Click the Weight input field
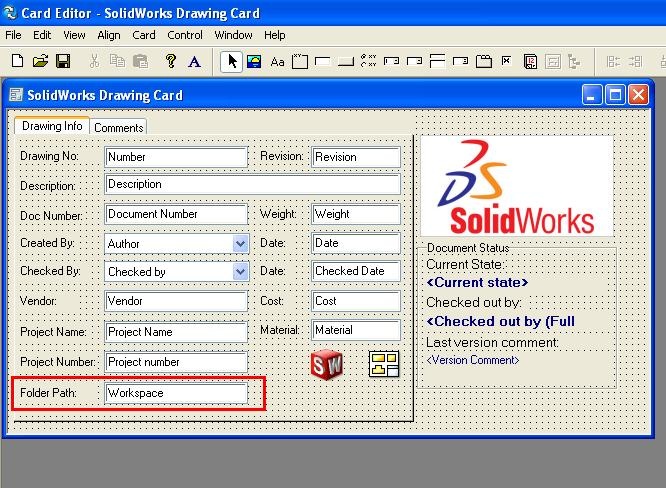This screenshot has height=488, width=666. (x=356, y=214)
